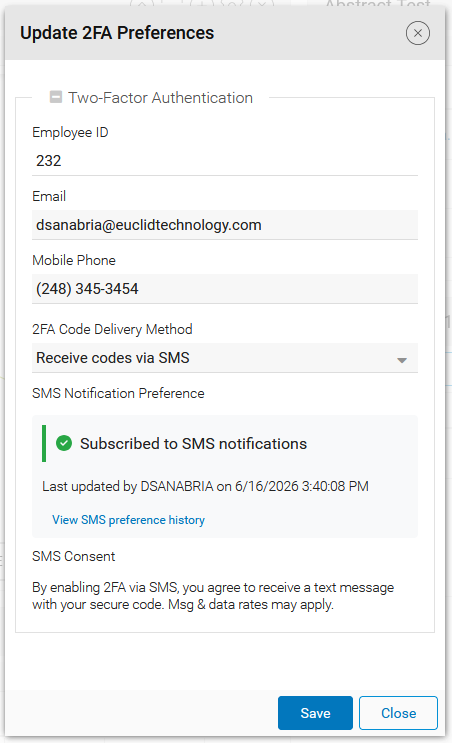Image resolution: width=452 pixels, height=743 pixels.
Task: Dismiss dialog with the circled X icon
Action: point(417,33)
